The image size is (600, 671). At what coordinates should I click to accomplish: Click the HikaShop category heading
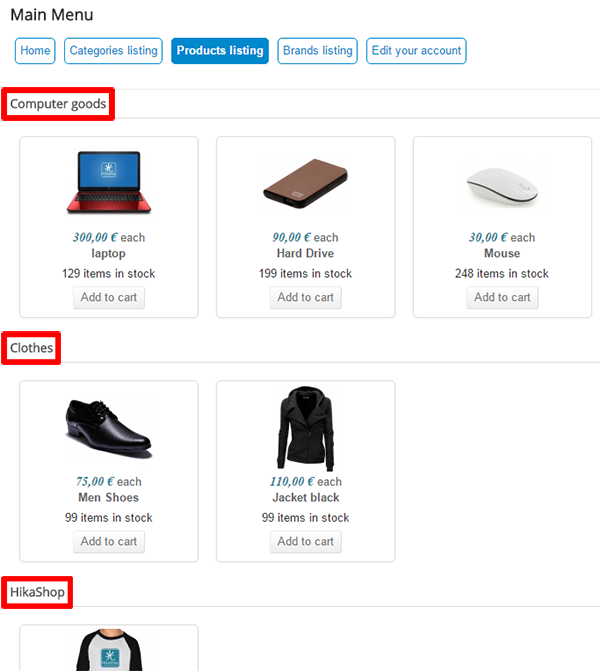(37, 592)
